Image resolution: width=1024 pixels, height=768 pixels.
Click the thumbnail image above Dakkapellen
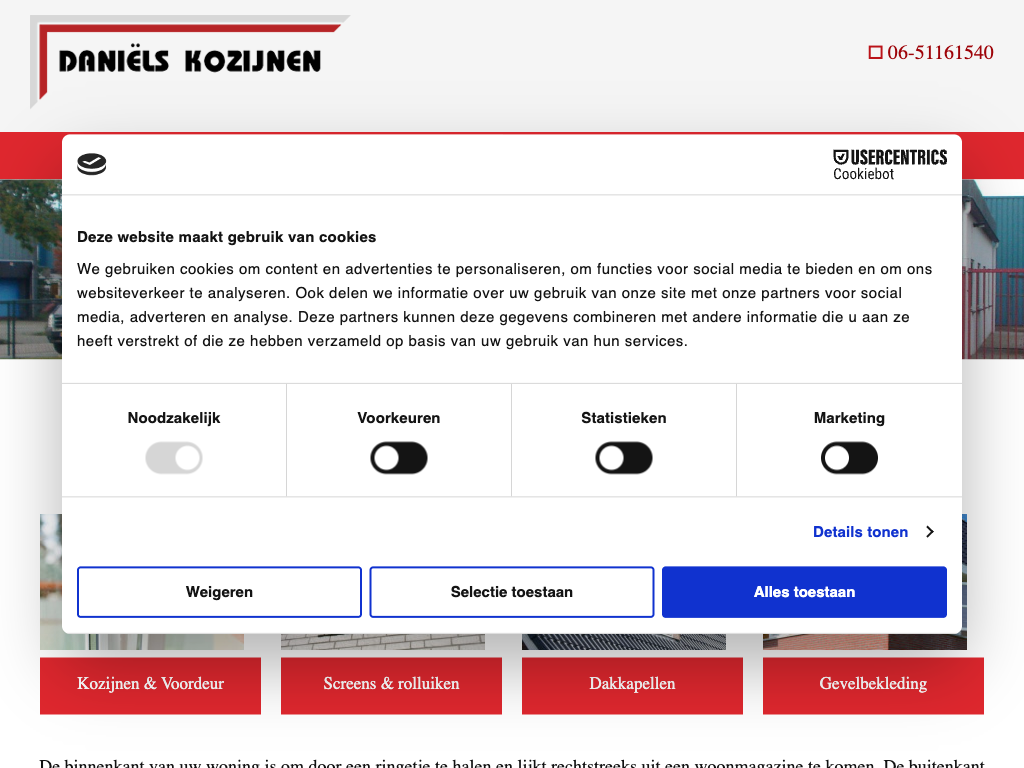click(624, 642)
